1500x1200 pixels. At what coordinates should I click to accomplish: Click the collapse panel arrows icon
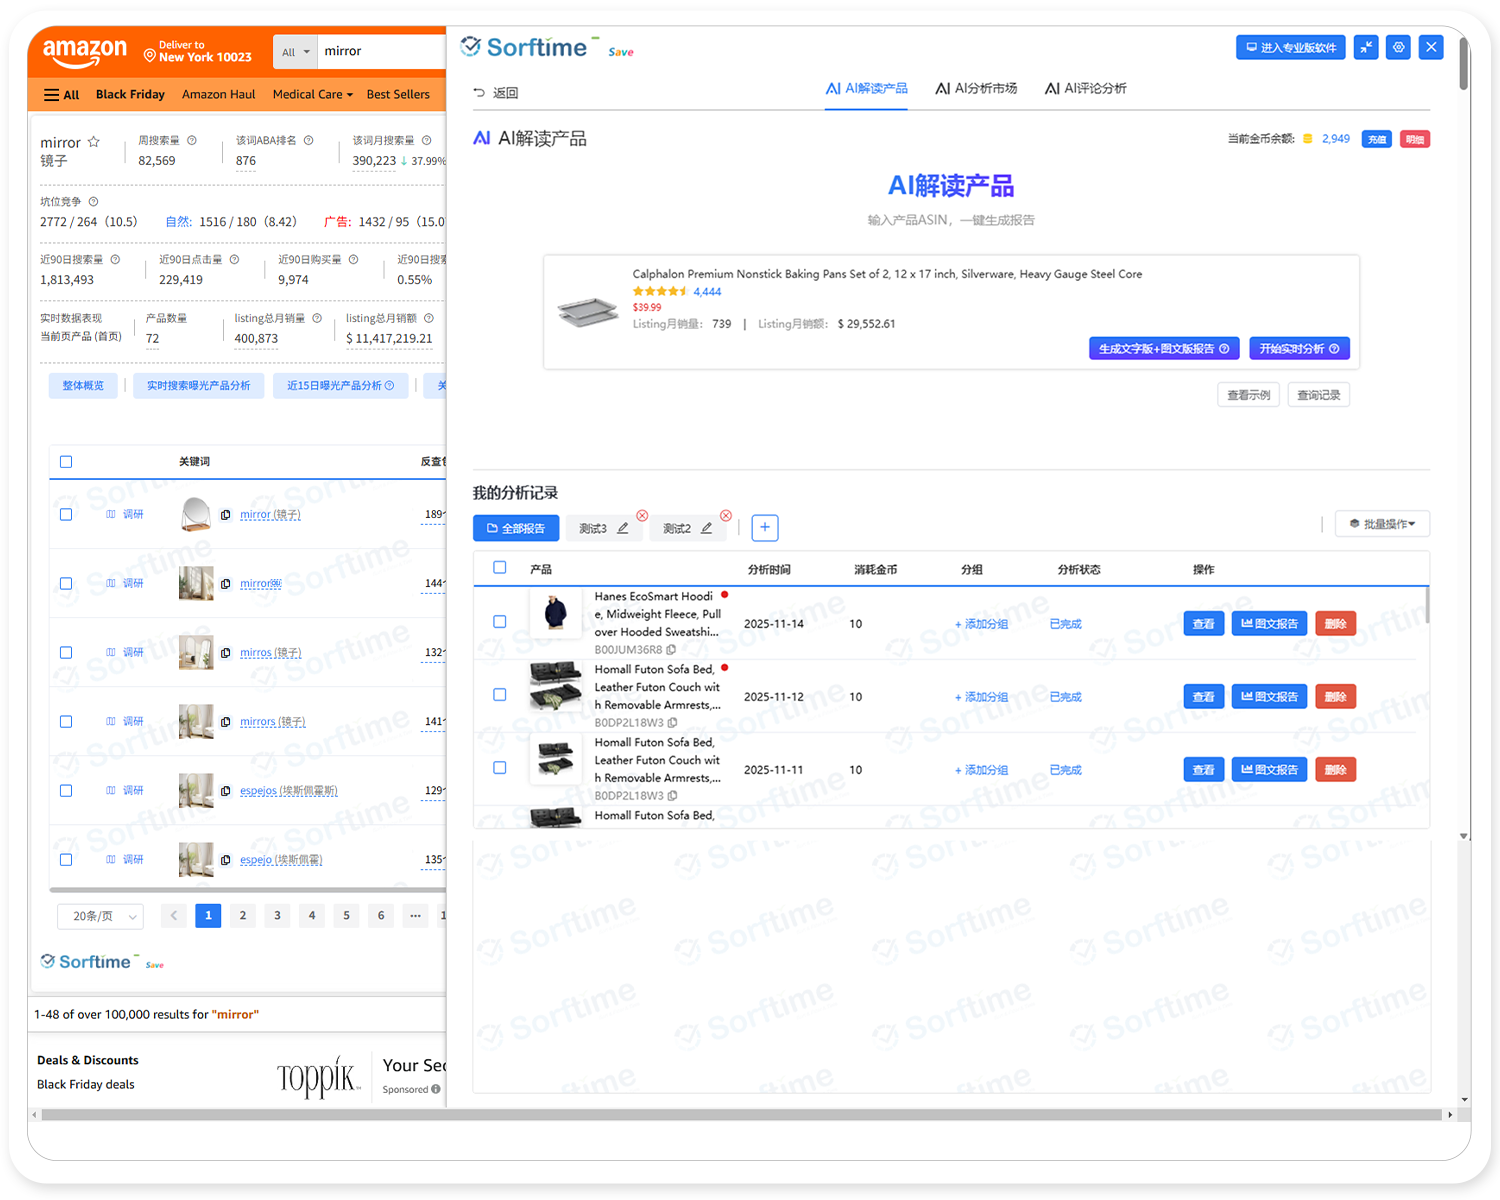[x=1366, y=47]
